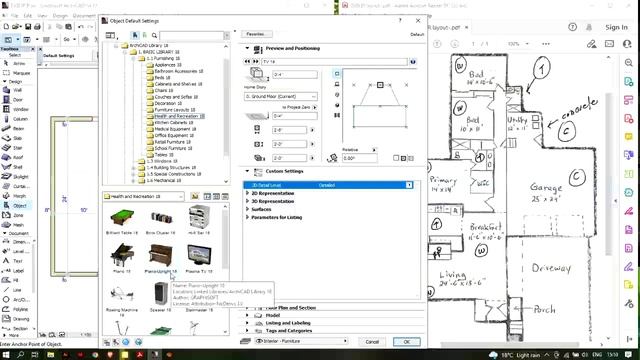Click the Cancel button
The height and width of the screenshot is (360, 640).
coord(372,342)
